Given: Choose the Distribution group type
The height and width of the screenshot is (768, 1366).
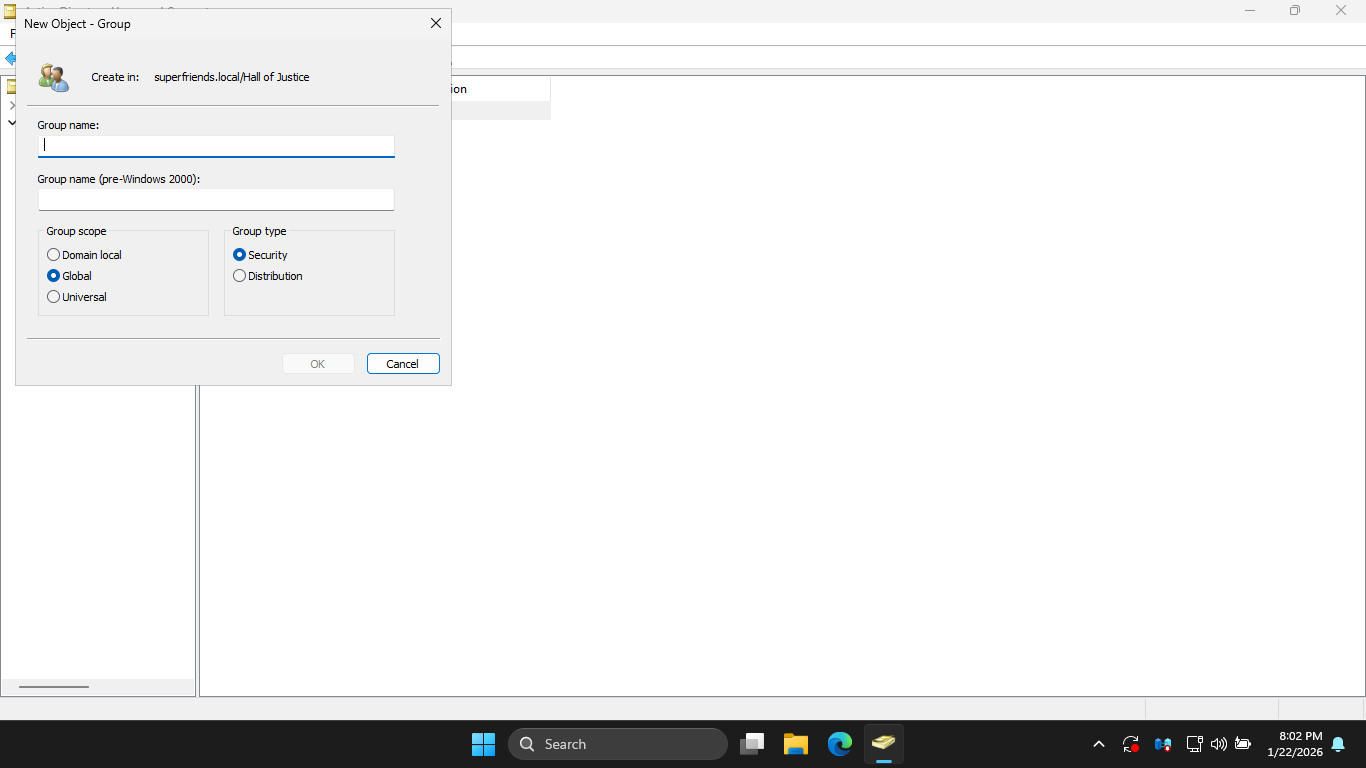Looking at the screenshot, I should 240,276.
